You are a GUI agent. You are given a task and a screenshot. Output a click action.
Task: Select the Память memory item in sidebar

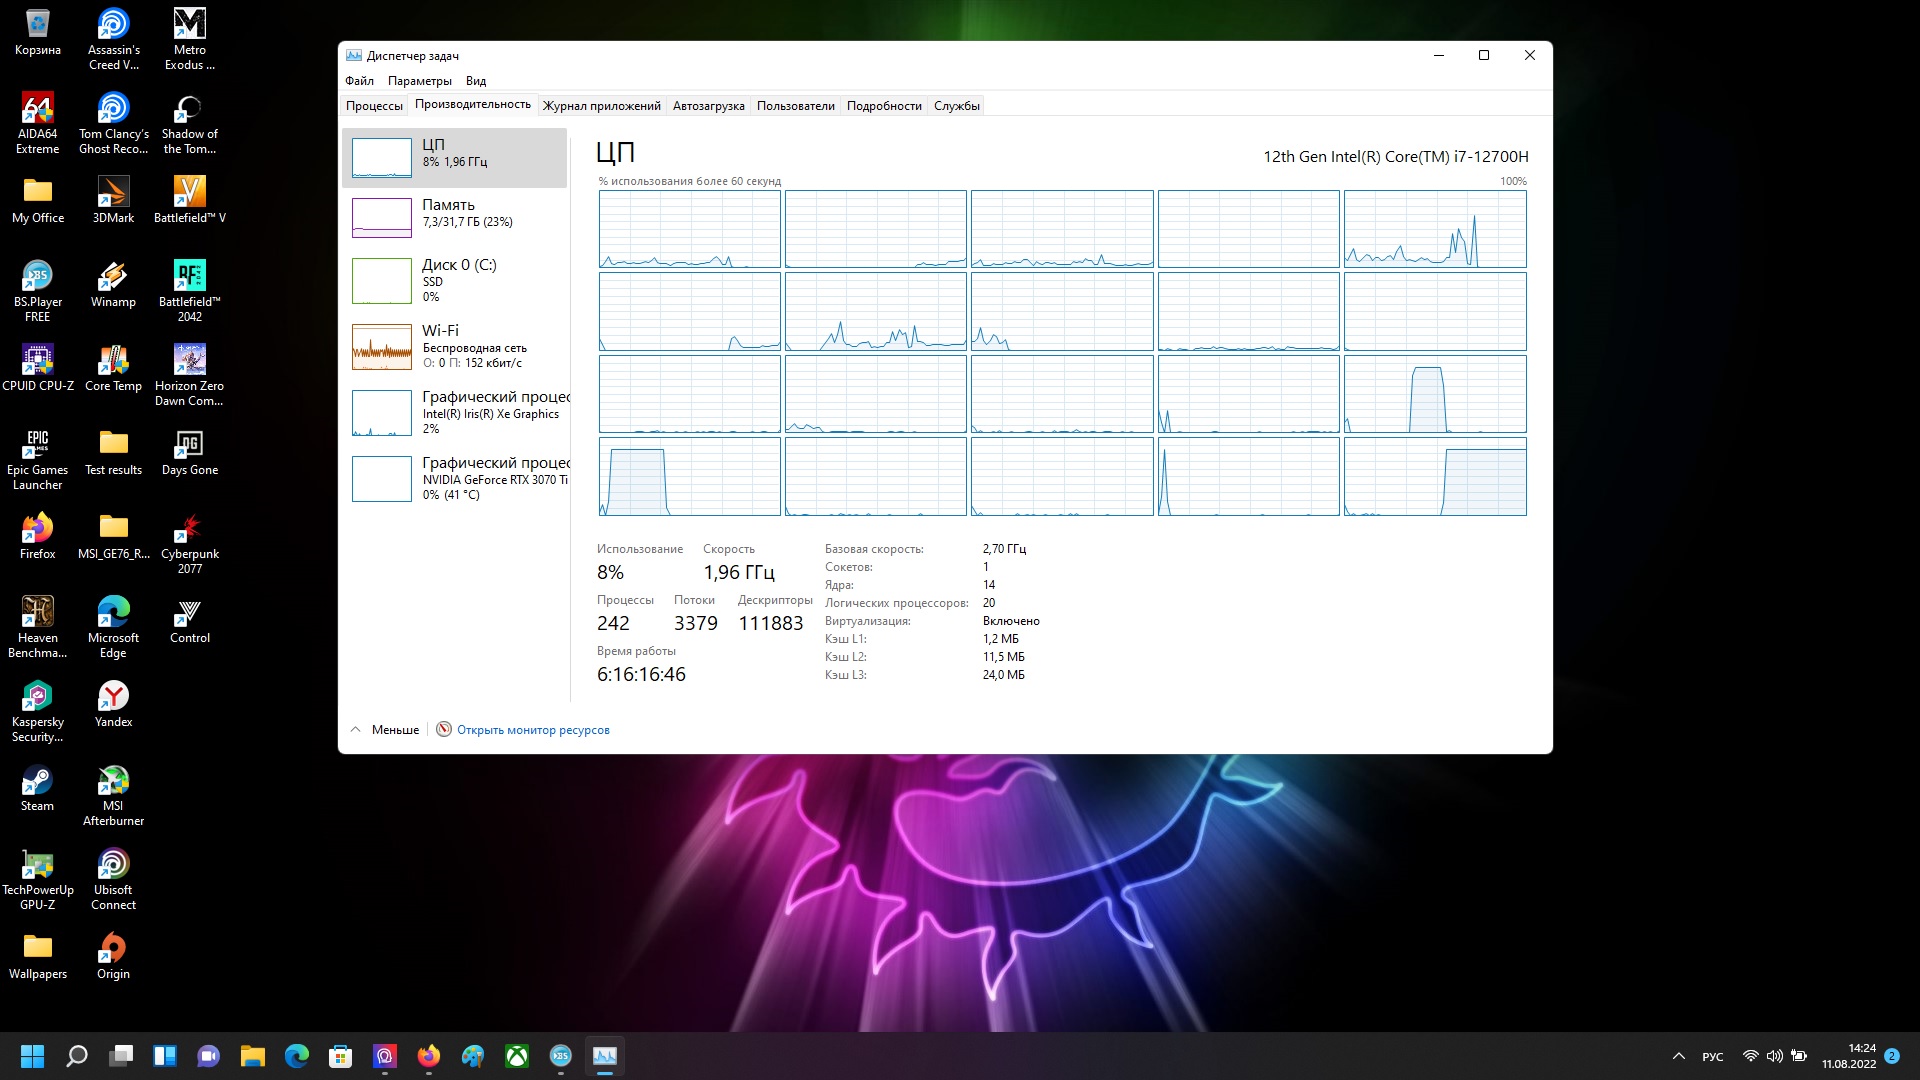tap(455, 217)
